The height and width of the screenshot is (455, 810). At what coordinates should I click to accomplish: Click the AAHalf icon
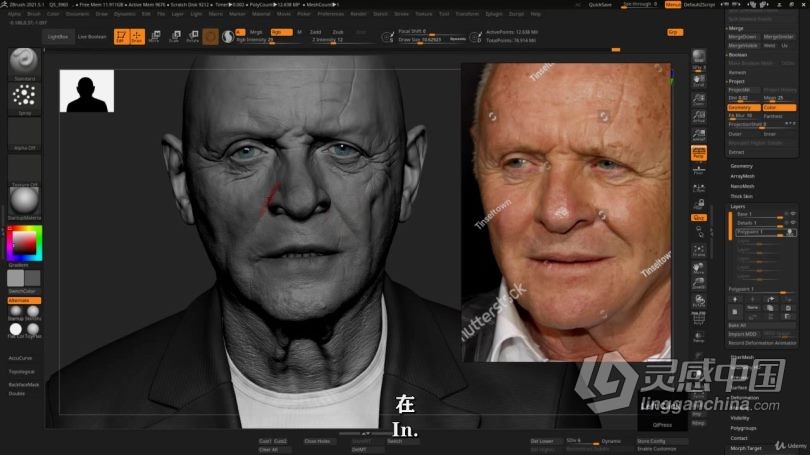(x=699, y=135)
